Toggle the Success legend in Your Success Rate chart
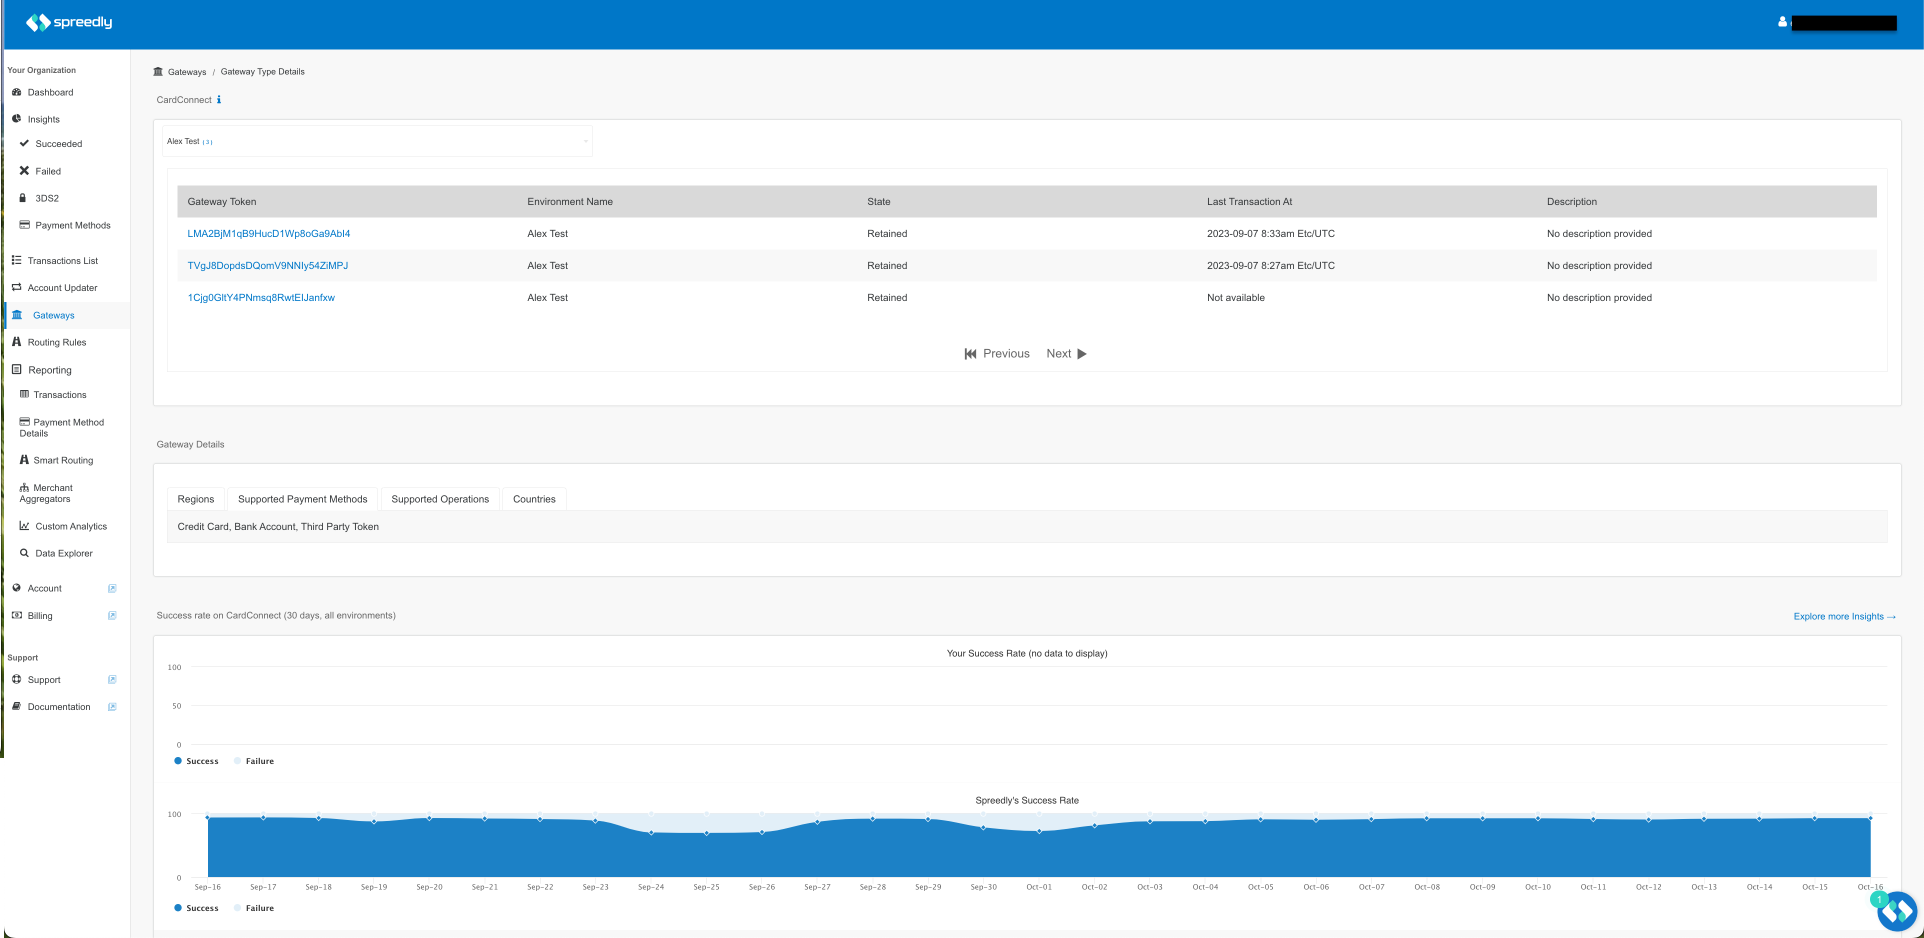1924x938 pixels. click(x=196, y=761)
